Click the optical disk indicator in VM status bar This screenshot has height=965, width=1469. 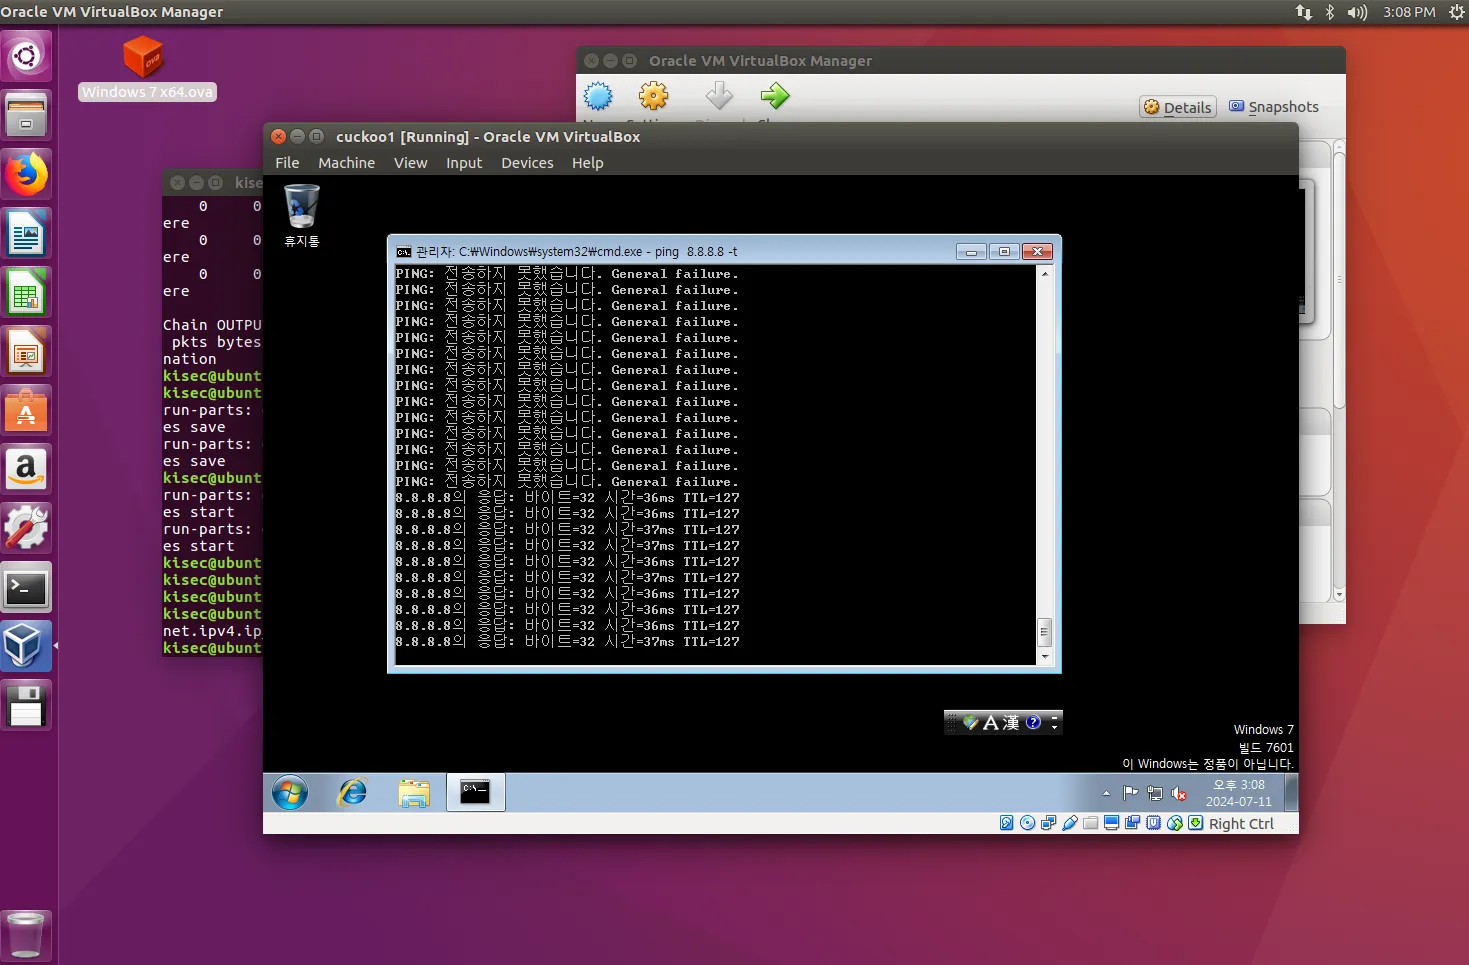click(1027, 823)
